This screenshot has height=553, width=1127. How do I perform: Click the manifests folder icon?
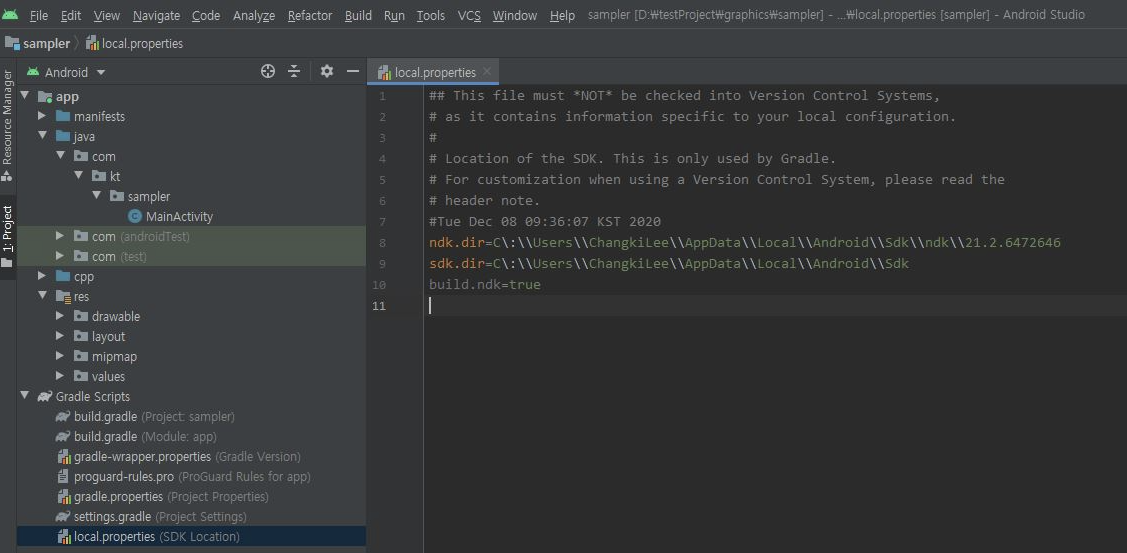(x=63, y=116)
